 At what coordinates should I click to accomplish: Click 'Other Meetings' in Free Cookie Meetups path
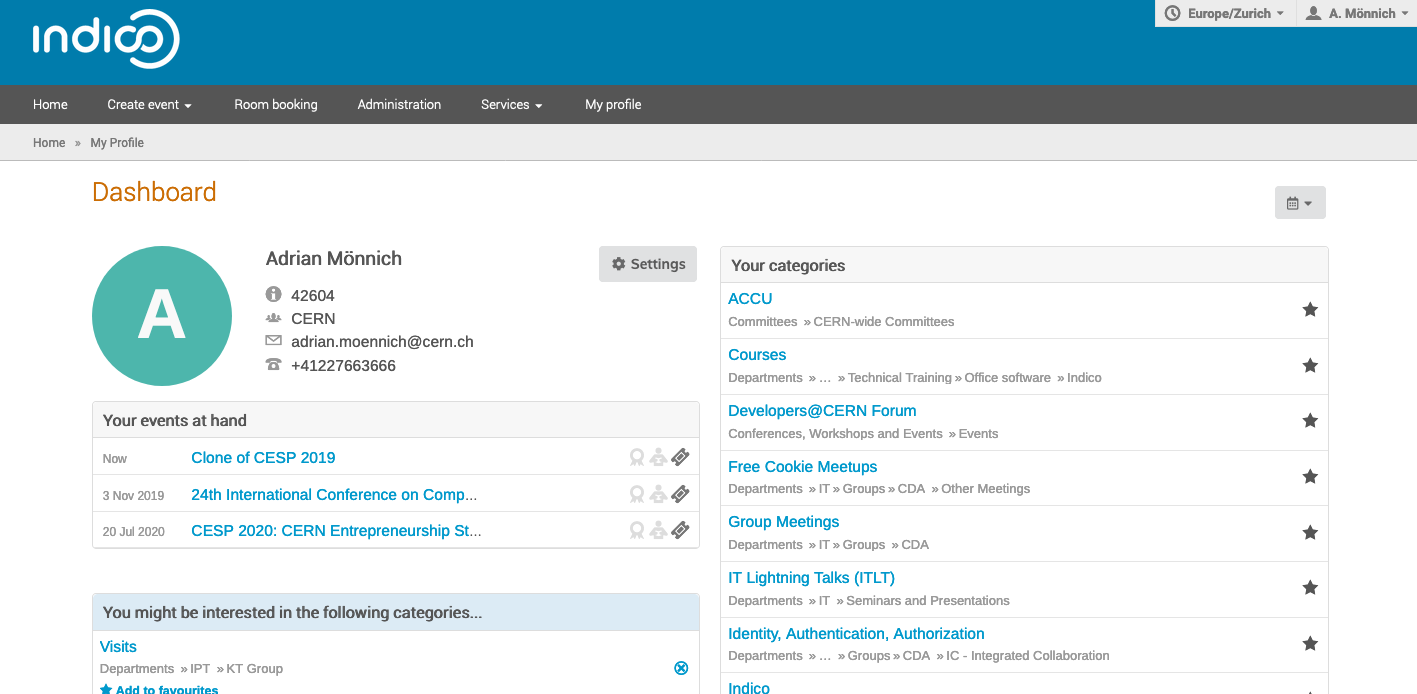(985, 489)
